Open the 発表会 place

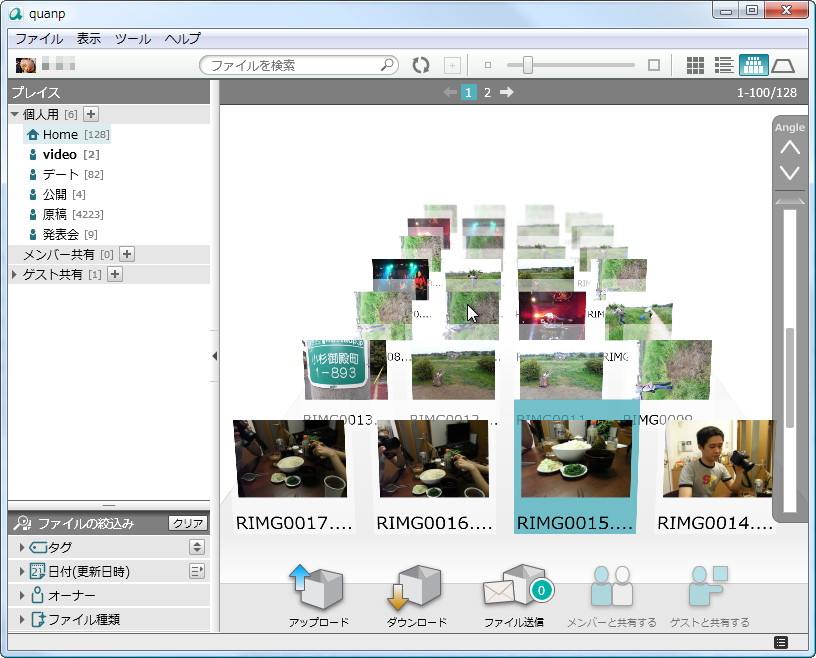(62, 234)
